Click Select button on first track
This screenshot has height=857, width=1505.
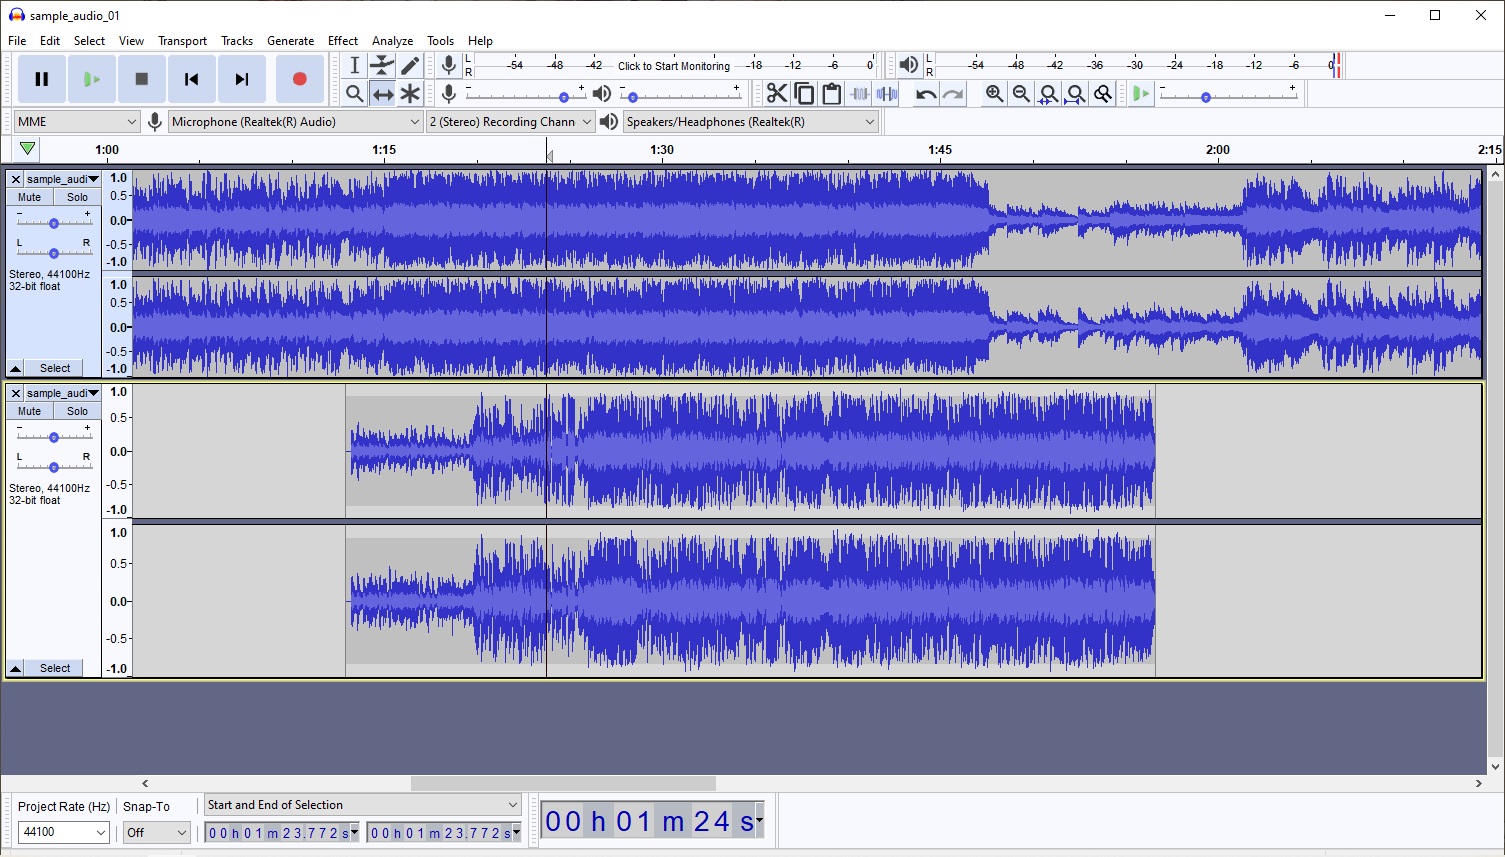coord(55,368)
